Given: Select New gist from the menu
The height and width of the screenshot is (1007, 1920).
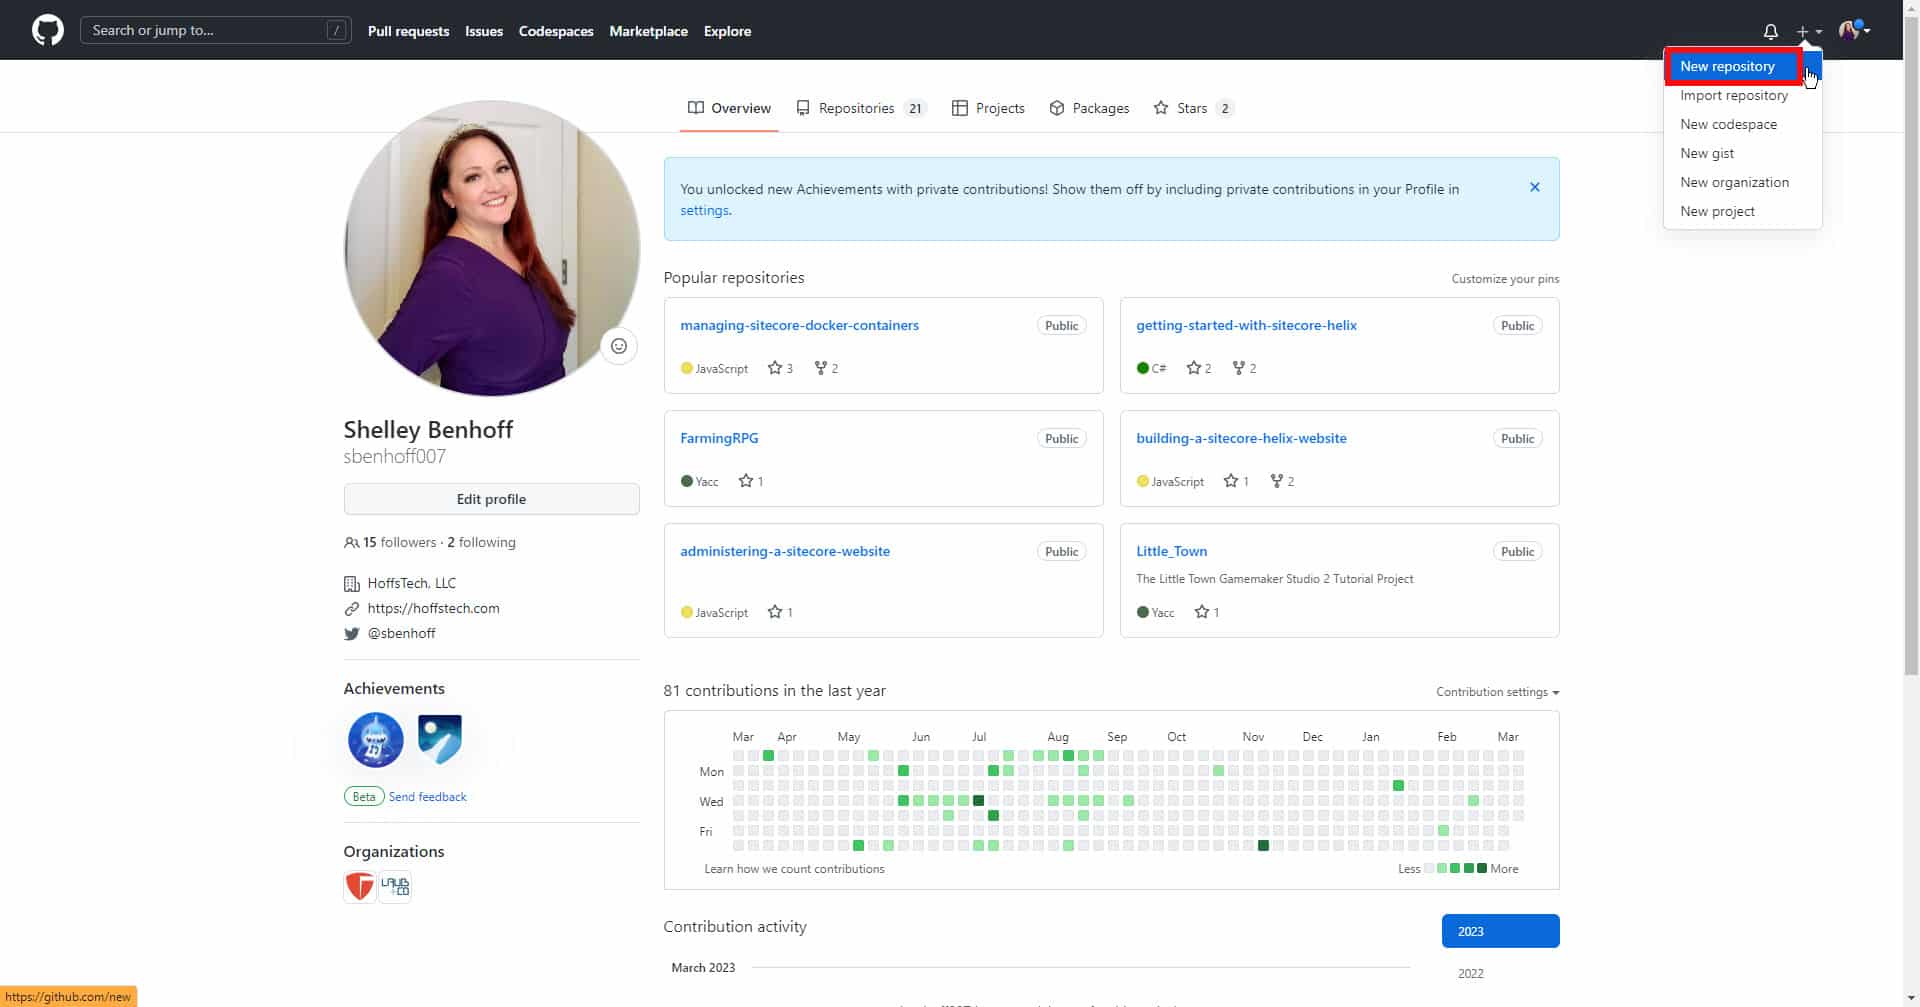Looking at the screenshot, I should click(1707, 153).
